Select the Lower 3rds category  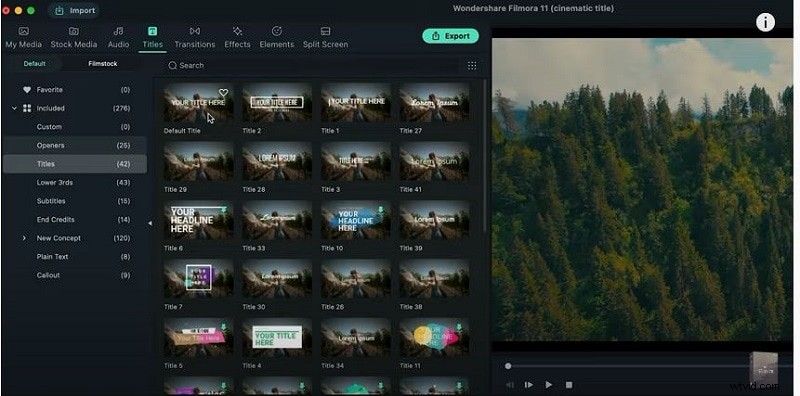click(75, 182)
